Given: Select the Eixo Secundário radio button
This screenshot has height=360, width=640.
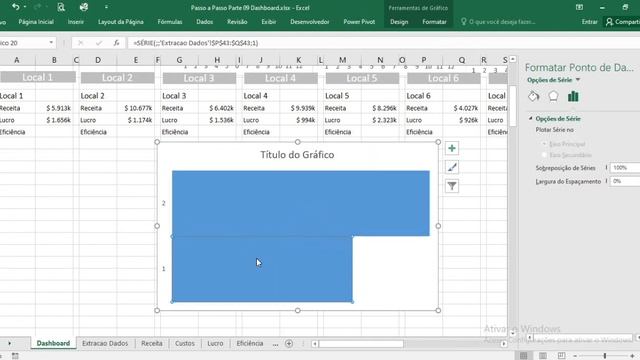Looking at the screenshot, I should [x=544, y=155].
